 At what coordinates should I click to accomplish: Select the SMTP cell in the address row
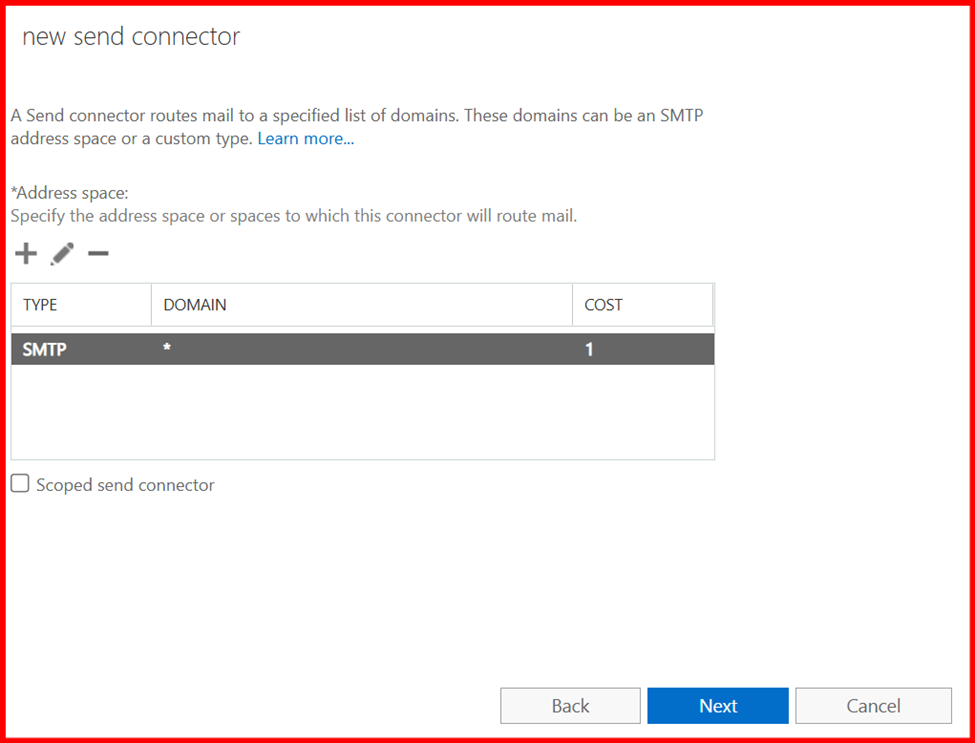(x=45, y=349)
